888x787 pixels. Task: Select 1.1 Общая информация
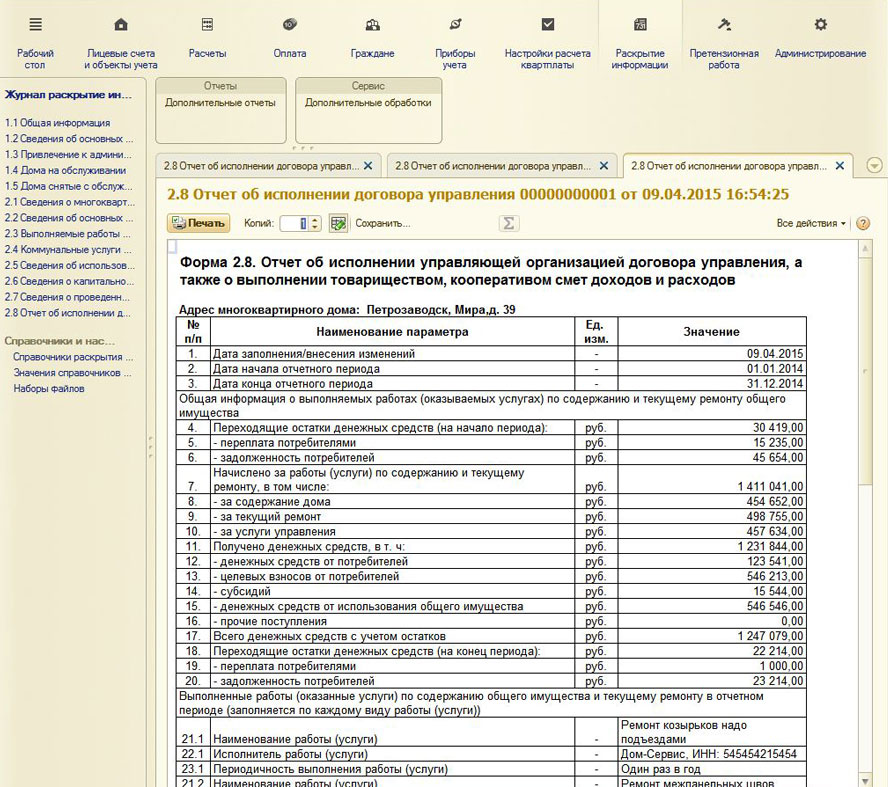coord(57,123)
